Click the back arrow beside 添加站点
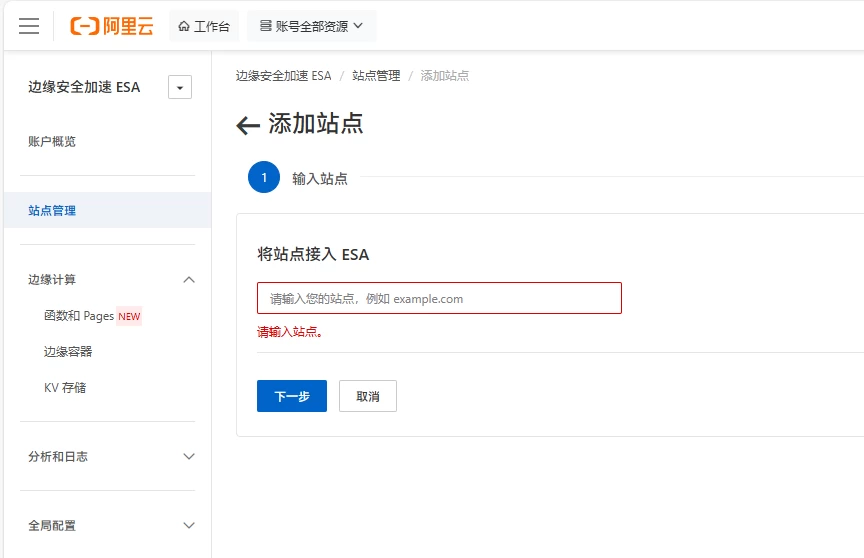The image size is (864, 558). (x=248, y=125)
